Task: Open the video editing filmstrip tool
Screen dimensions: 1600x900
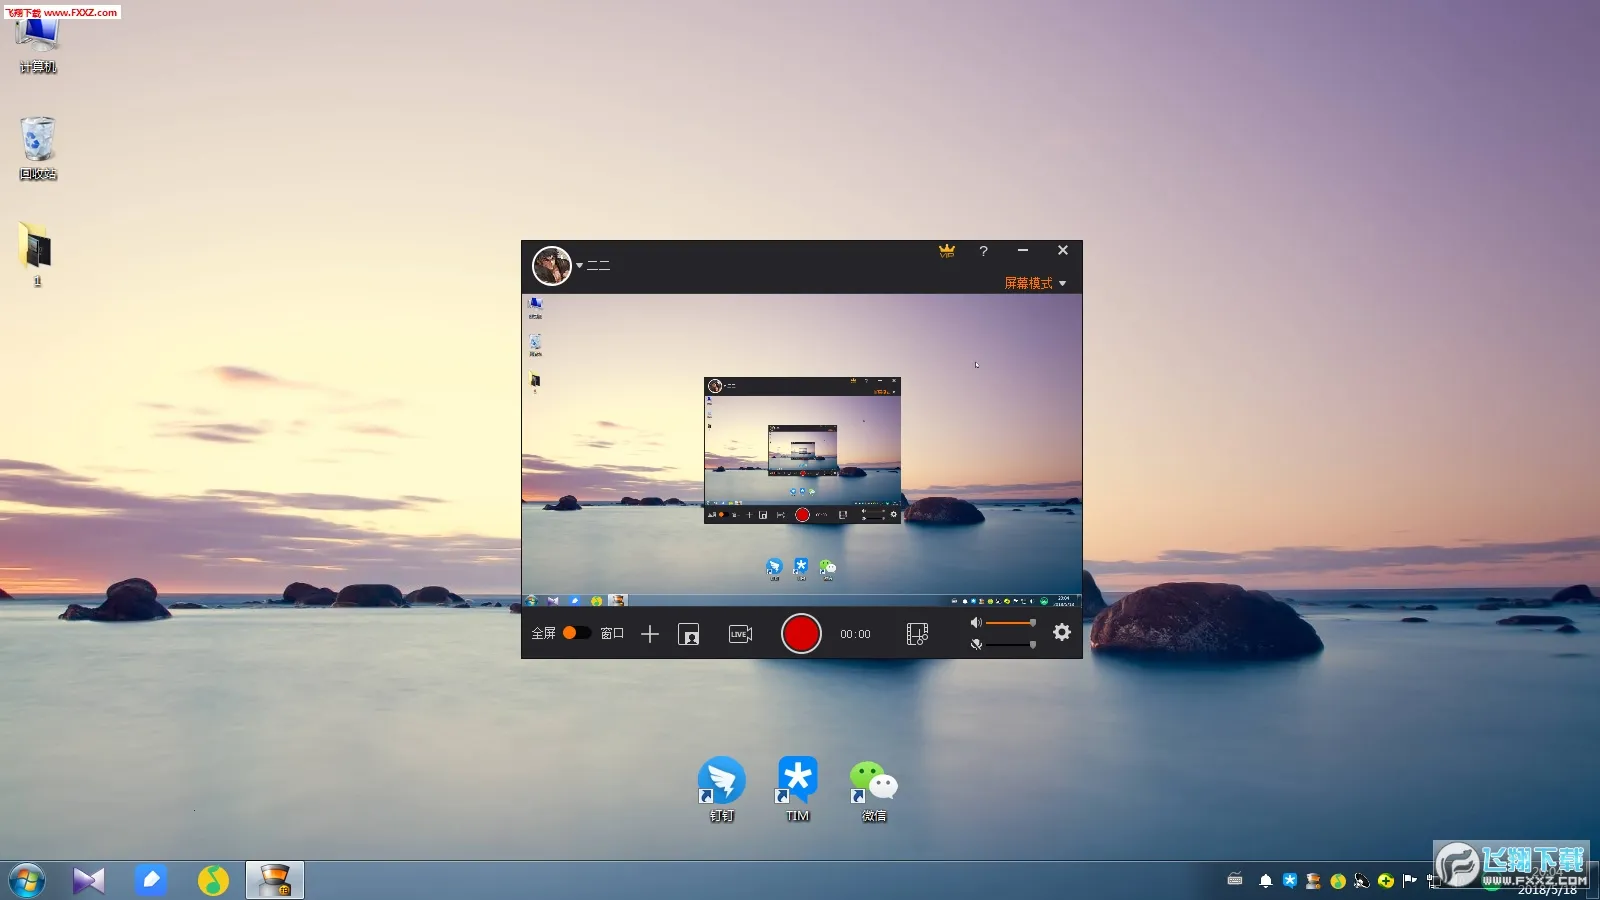Action: (x=918, y=634)
